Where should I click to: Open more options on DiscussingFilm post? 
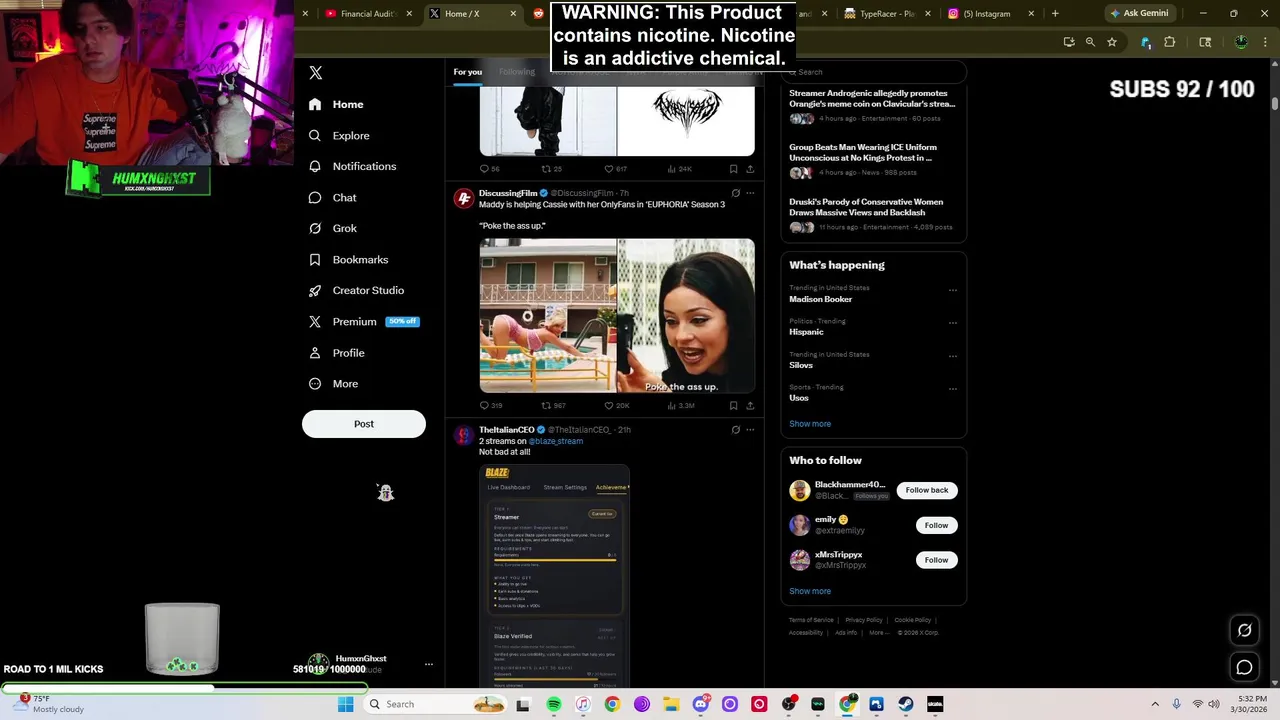click(750, 193)
